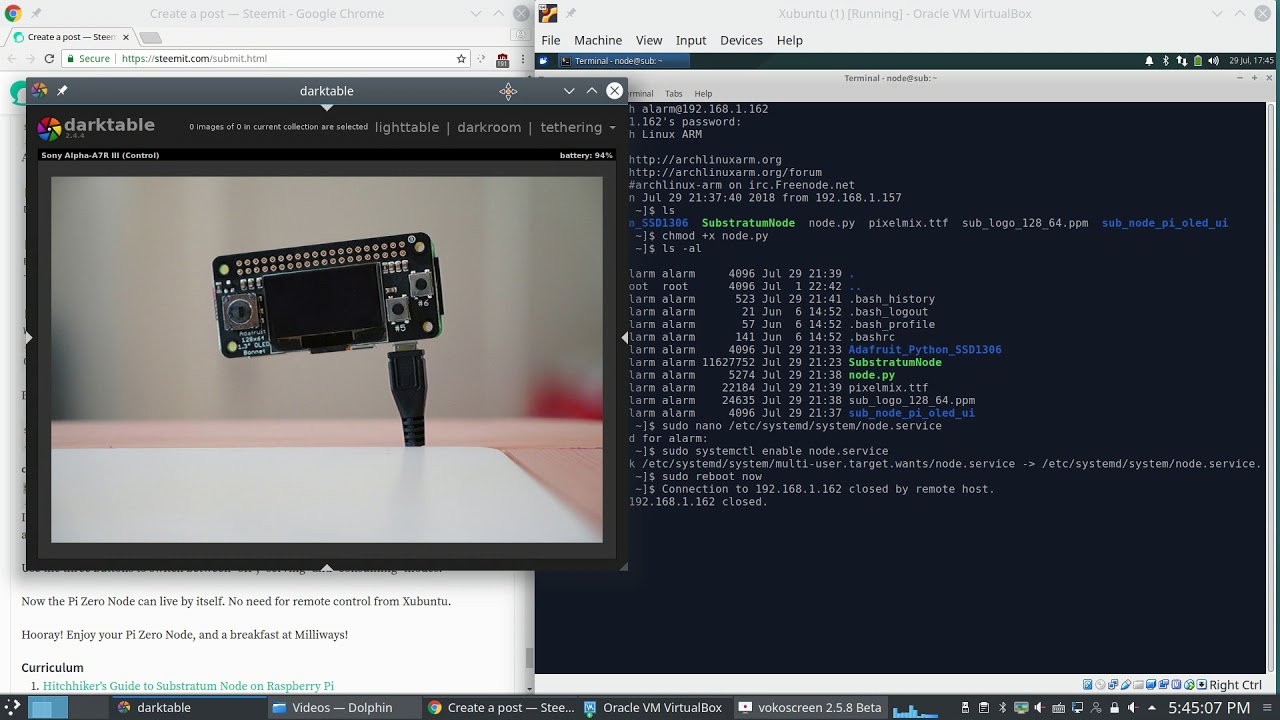Click darktable app icon in title bar
This screenshot has width=1280, height=720.
[39, 90]
